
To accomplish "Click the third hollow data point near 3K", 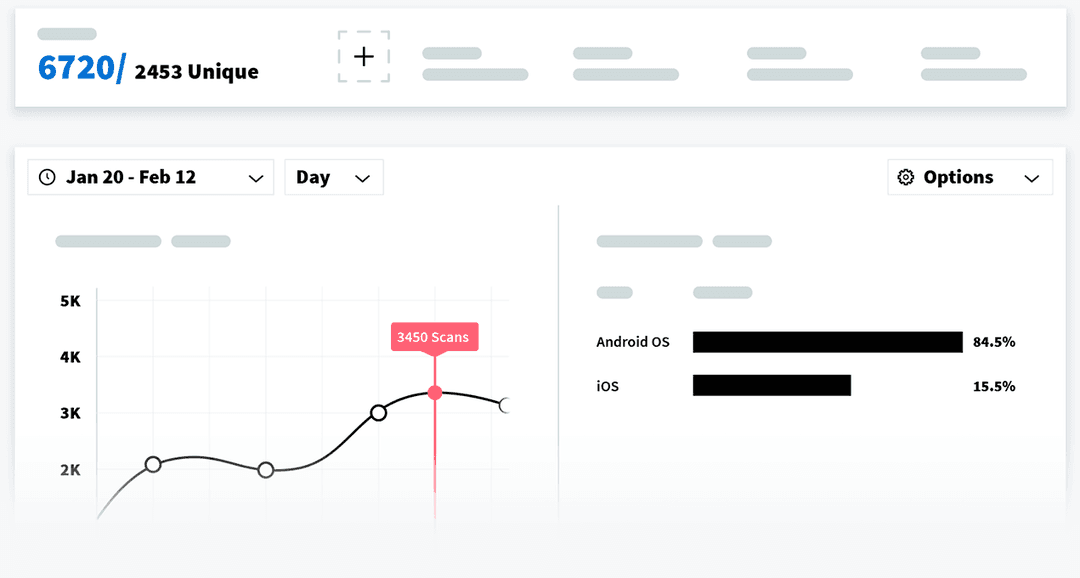I will pos(378,413).
